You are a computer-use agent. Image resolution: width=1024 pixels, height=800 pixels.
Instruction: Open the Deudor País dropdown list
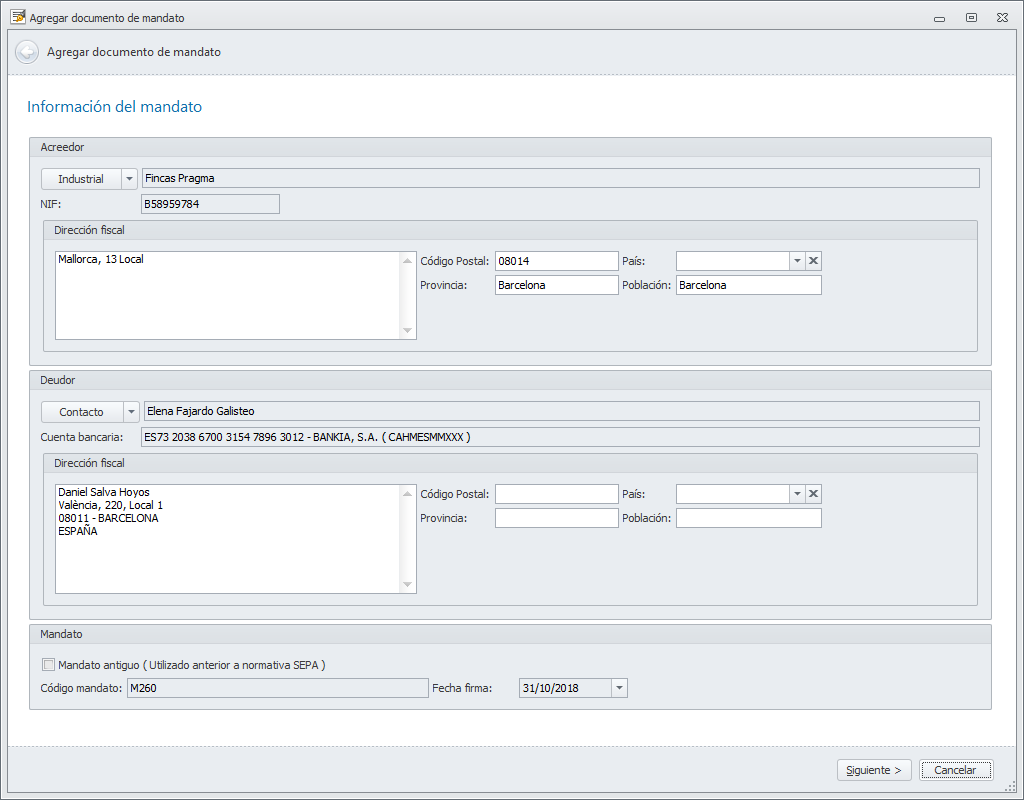pyautogui.click(x=797, y=494)
